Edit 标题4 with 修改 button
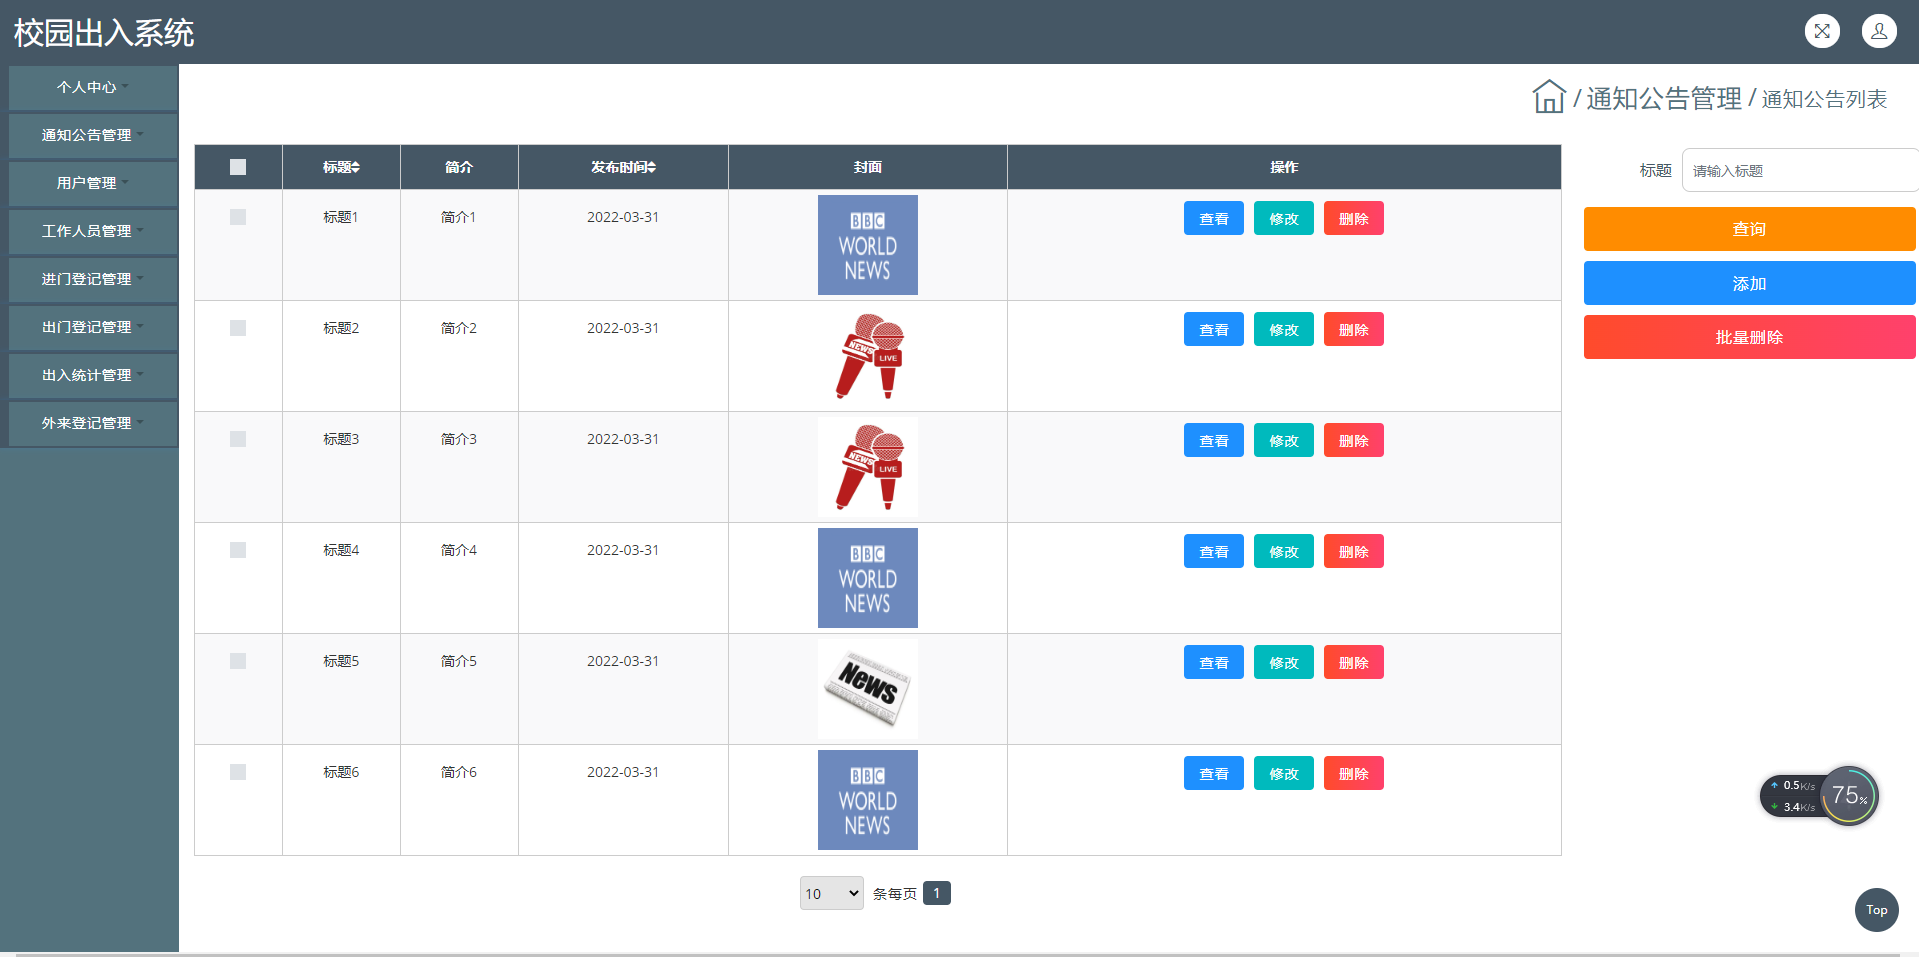1919x957 pixels. click(1284, 551)
